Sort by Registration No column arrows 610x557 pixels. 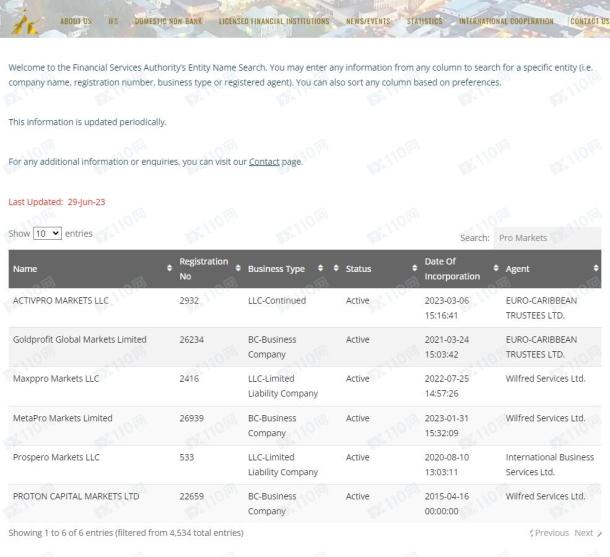238,268
